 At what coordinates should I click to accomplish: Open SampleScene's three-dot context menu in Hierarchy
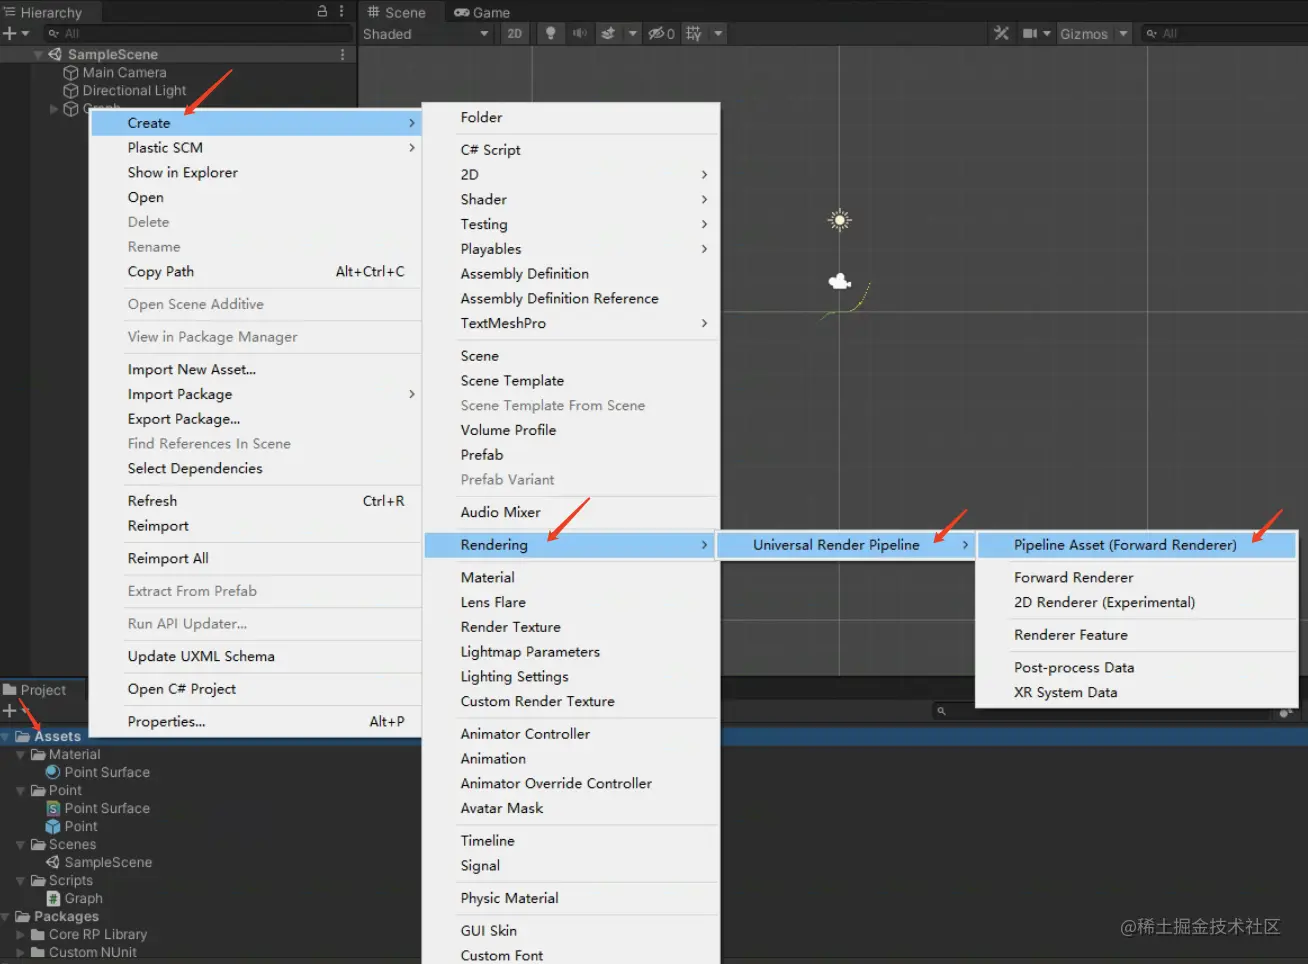coord(343,55)
